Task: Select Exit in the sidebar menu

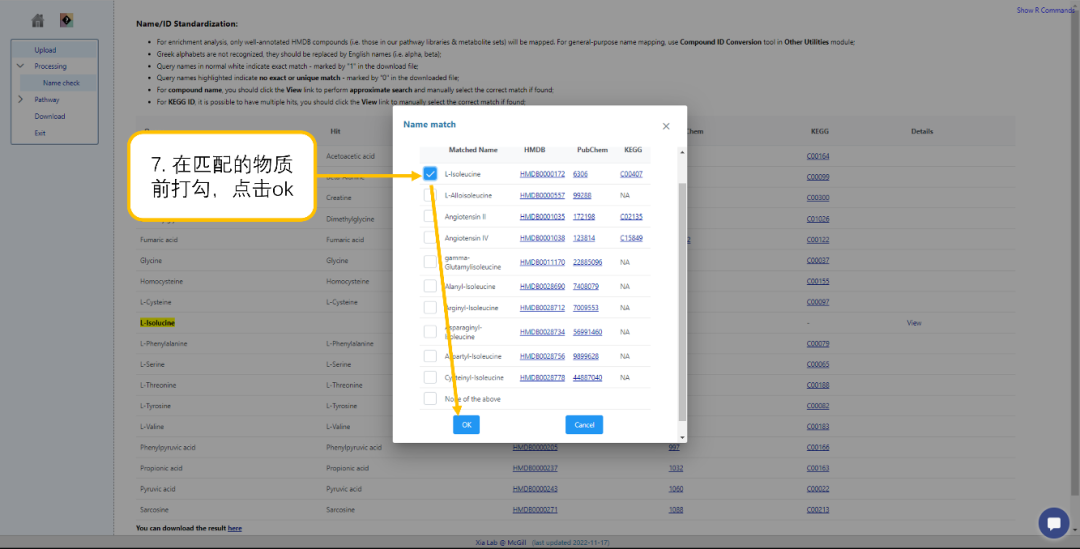Action: 40,133
